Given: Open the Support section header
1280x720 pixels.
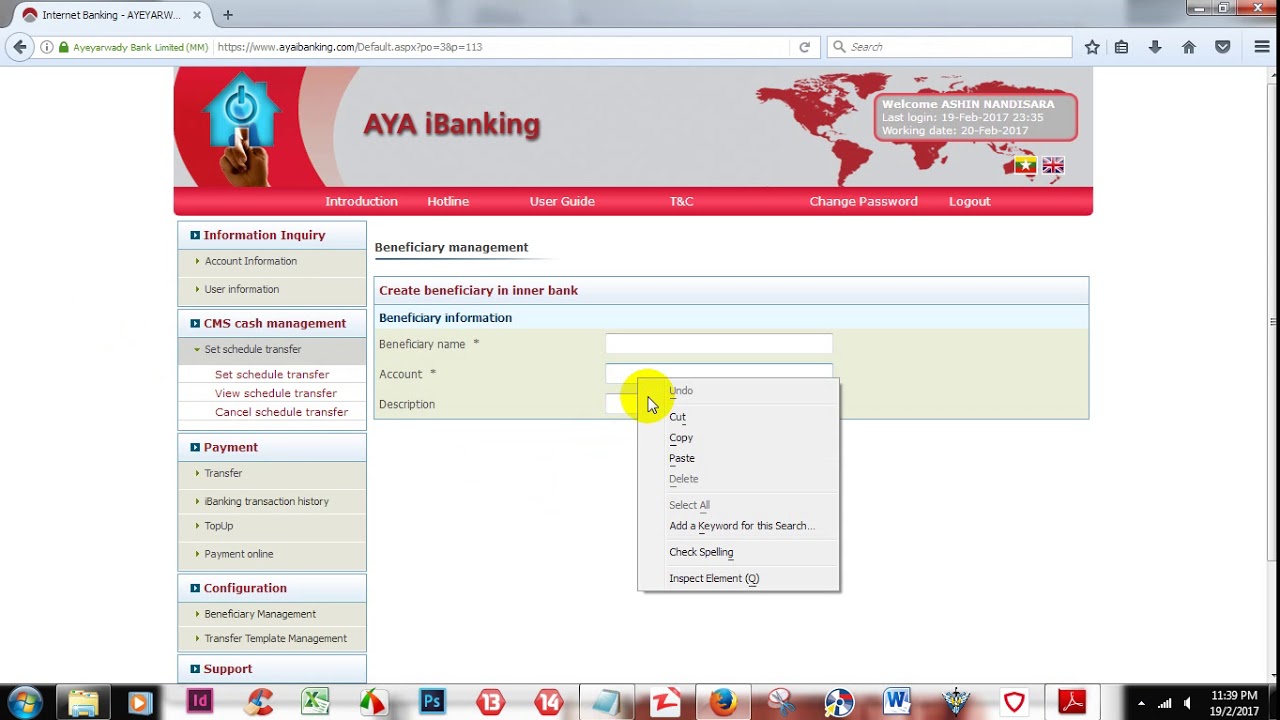Looking at the screenshot, I should click(272, 669).
